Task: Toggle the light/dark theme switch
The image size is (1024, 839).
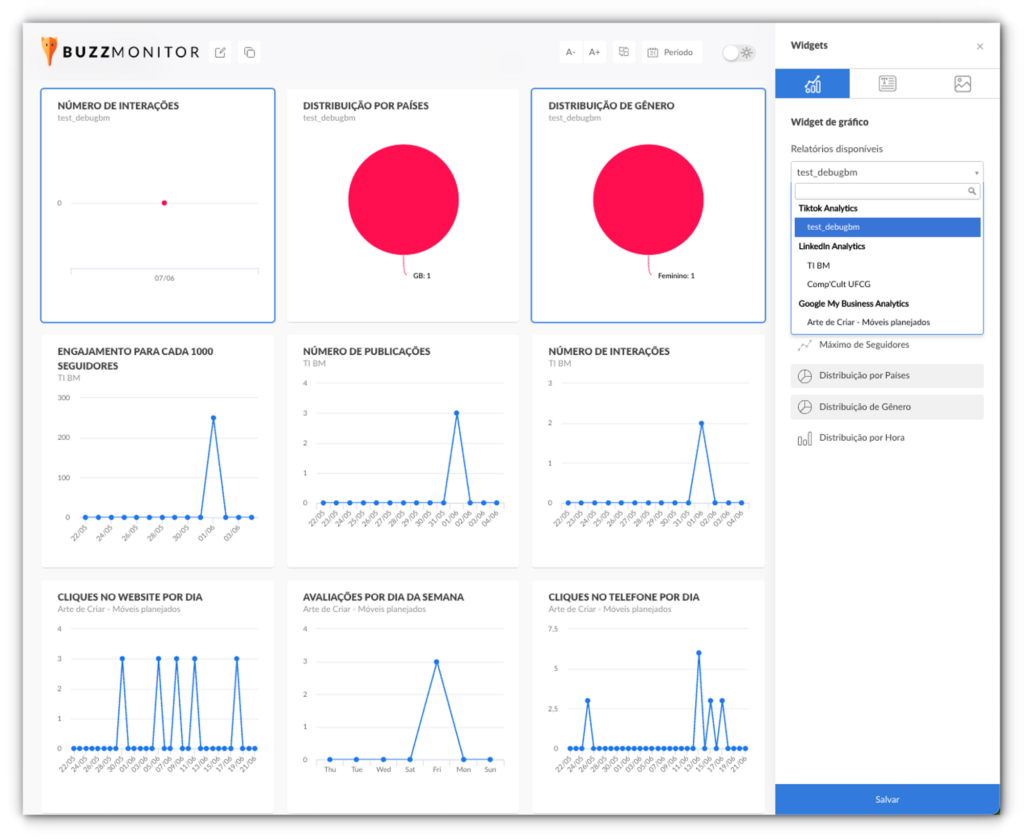Action: tap(738, 52)
